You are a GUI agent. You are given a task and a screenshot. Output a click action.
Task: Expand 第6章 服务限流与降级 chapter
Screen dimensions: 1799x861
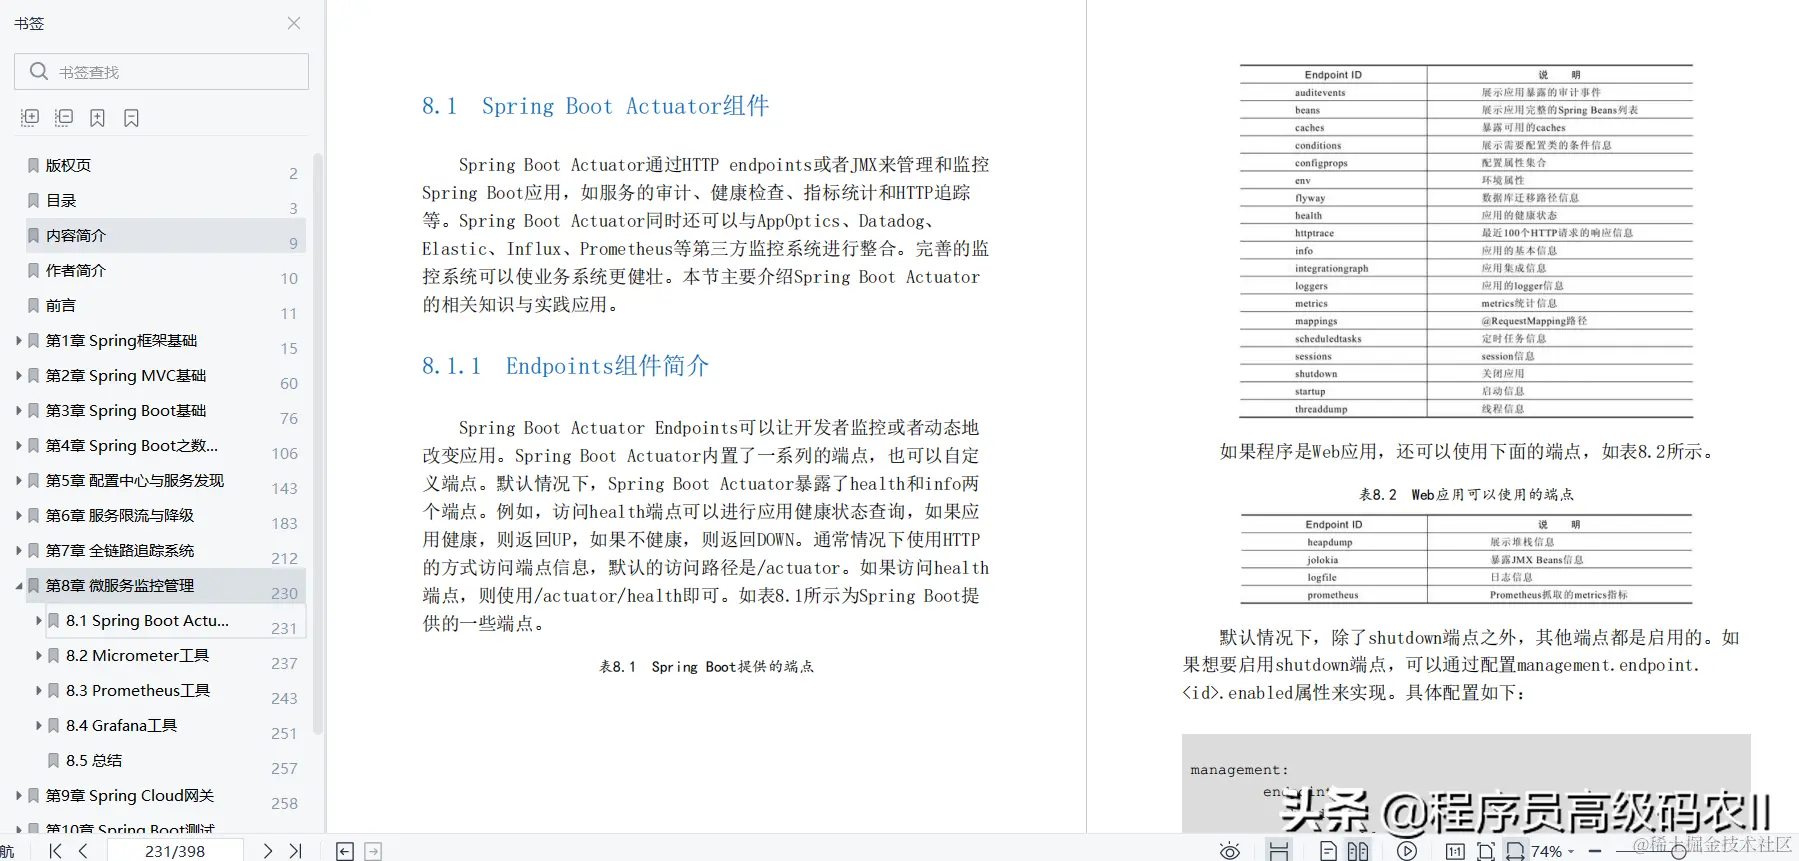coord(19,515)
